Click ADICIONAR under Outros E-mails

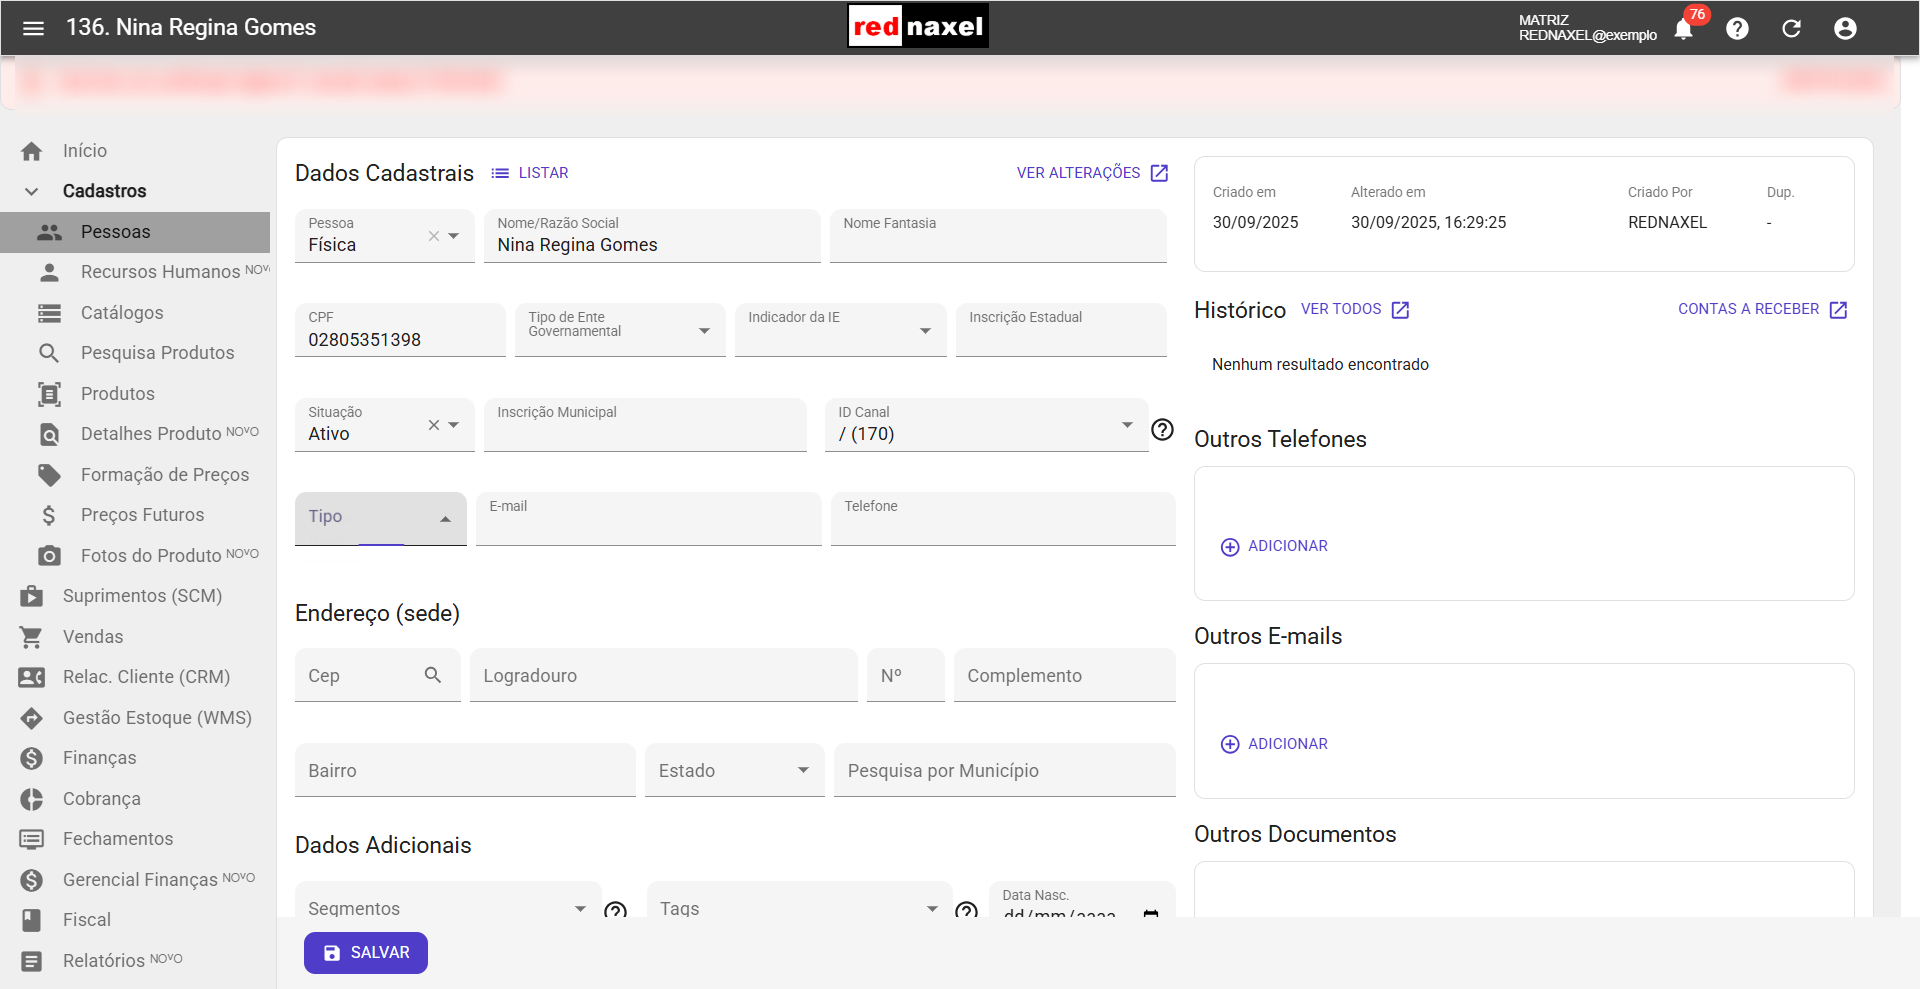pyautogui.click(x=1274, y=744)
